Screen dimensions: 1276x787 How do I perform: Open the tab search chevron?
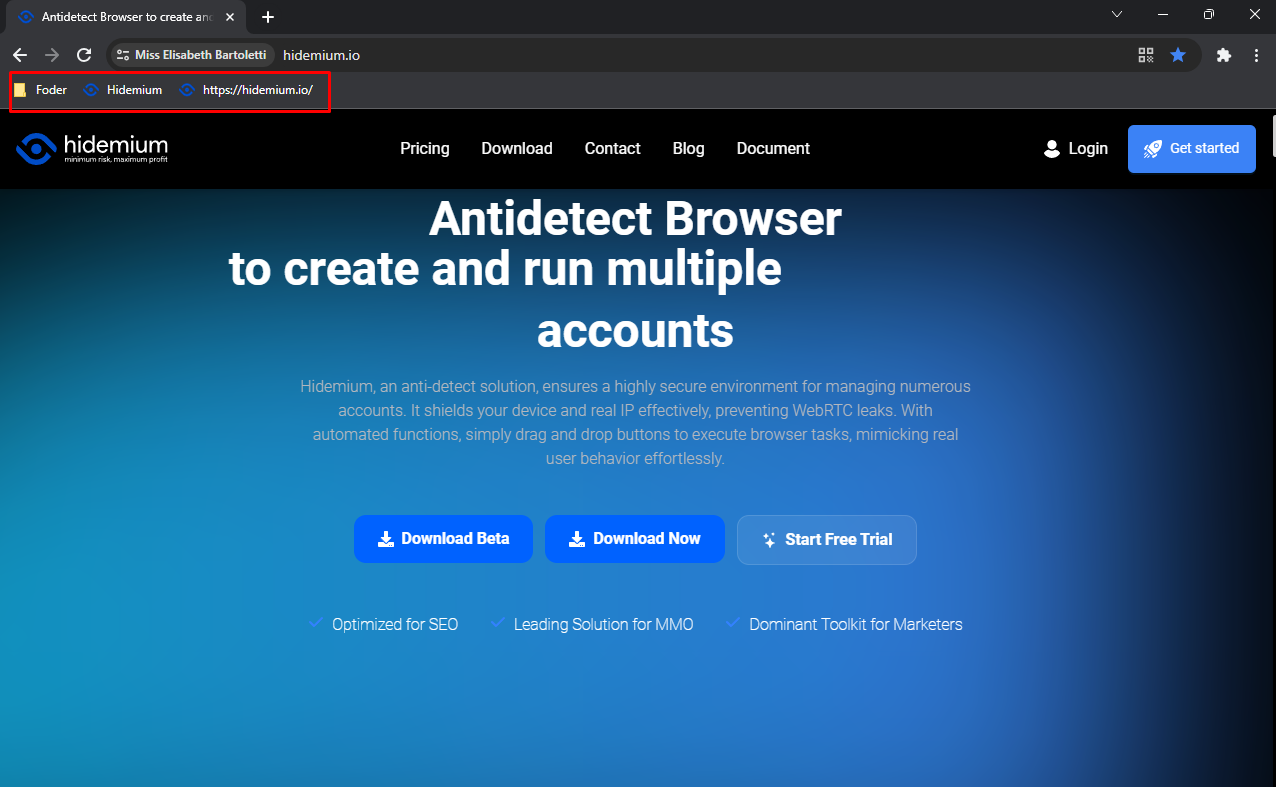[1117, 15]
